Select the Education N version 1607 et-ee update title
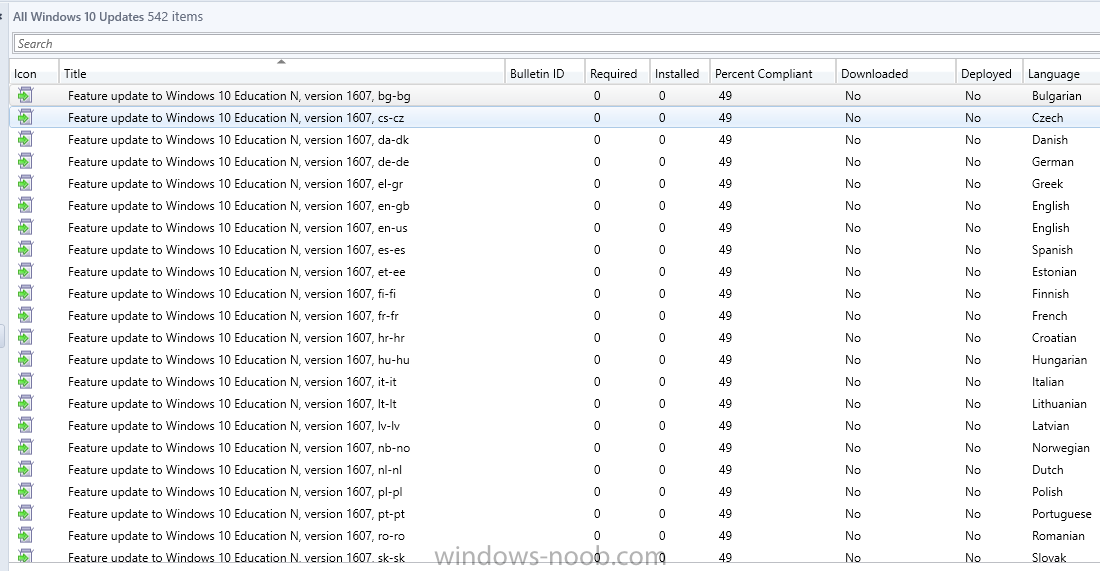The image size is (1100, 571). point(236,271)
